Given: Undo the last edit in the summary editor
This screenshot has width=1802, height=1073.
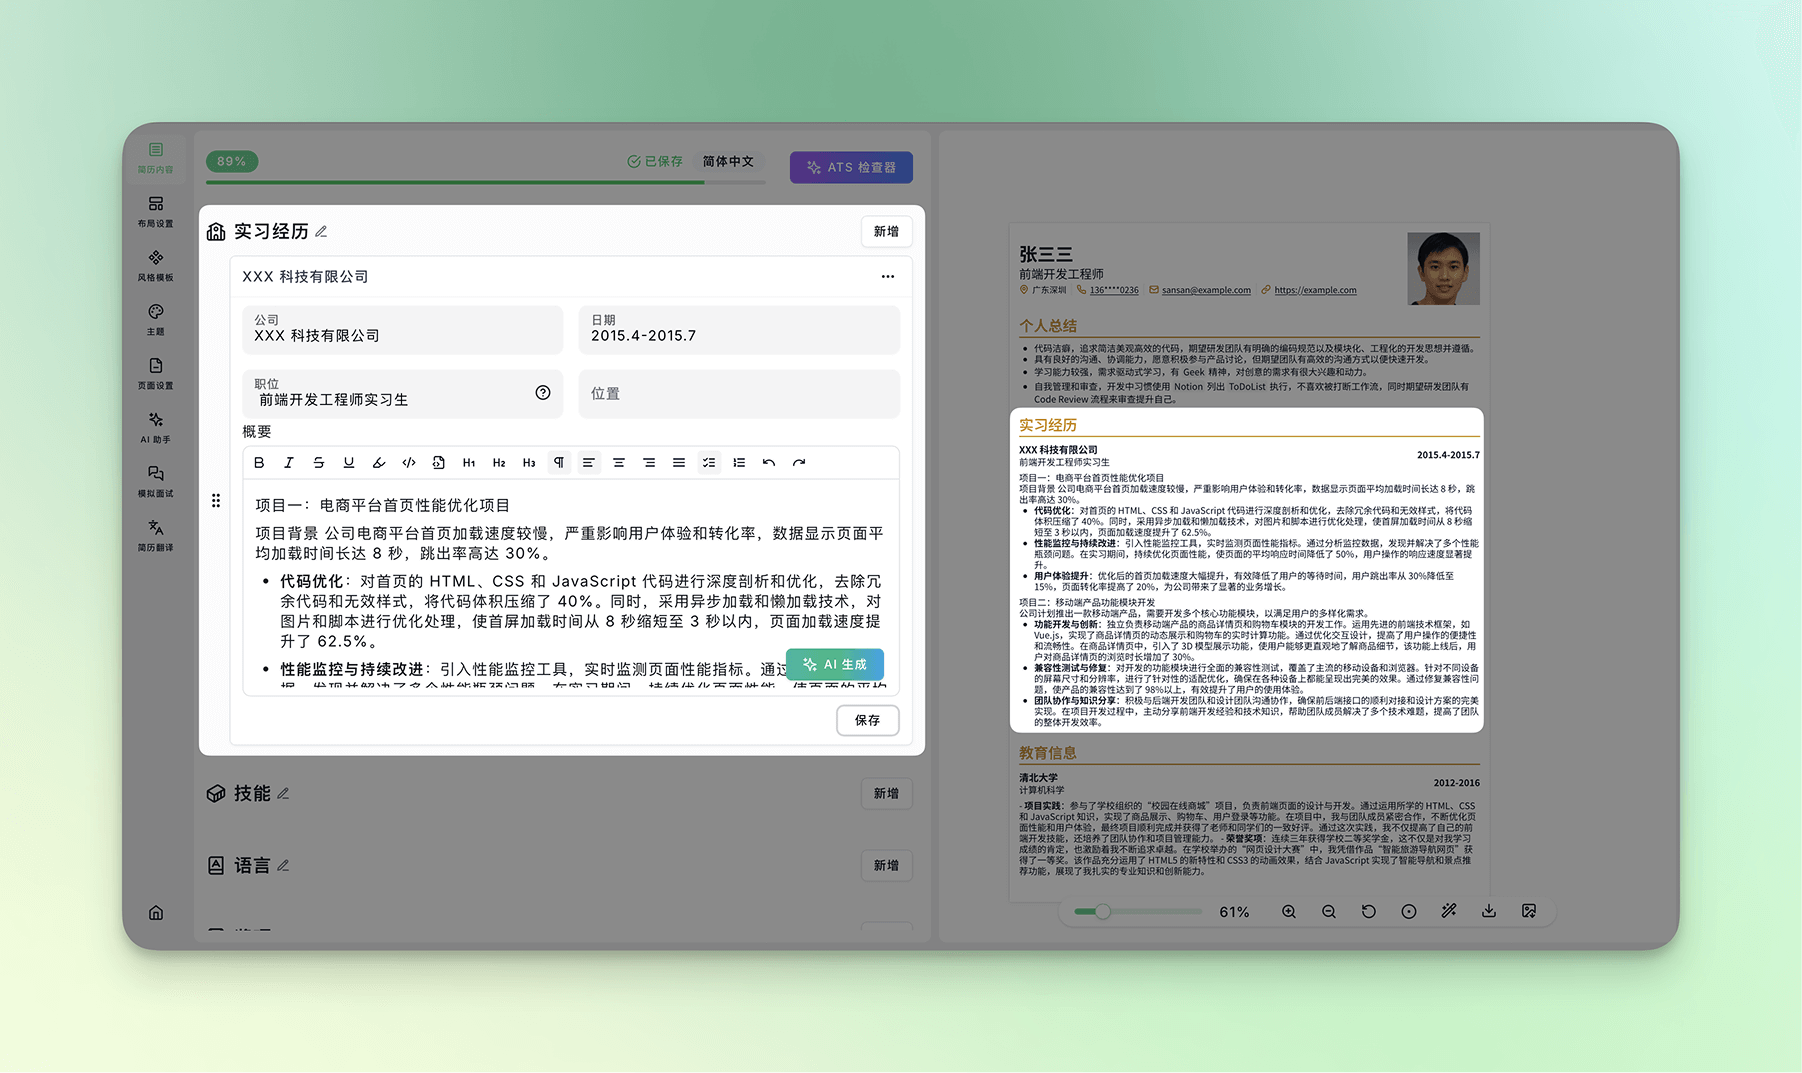Looking at the screenshot, I should tap(769, 463).
